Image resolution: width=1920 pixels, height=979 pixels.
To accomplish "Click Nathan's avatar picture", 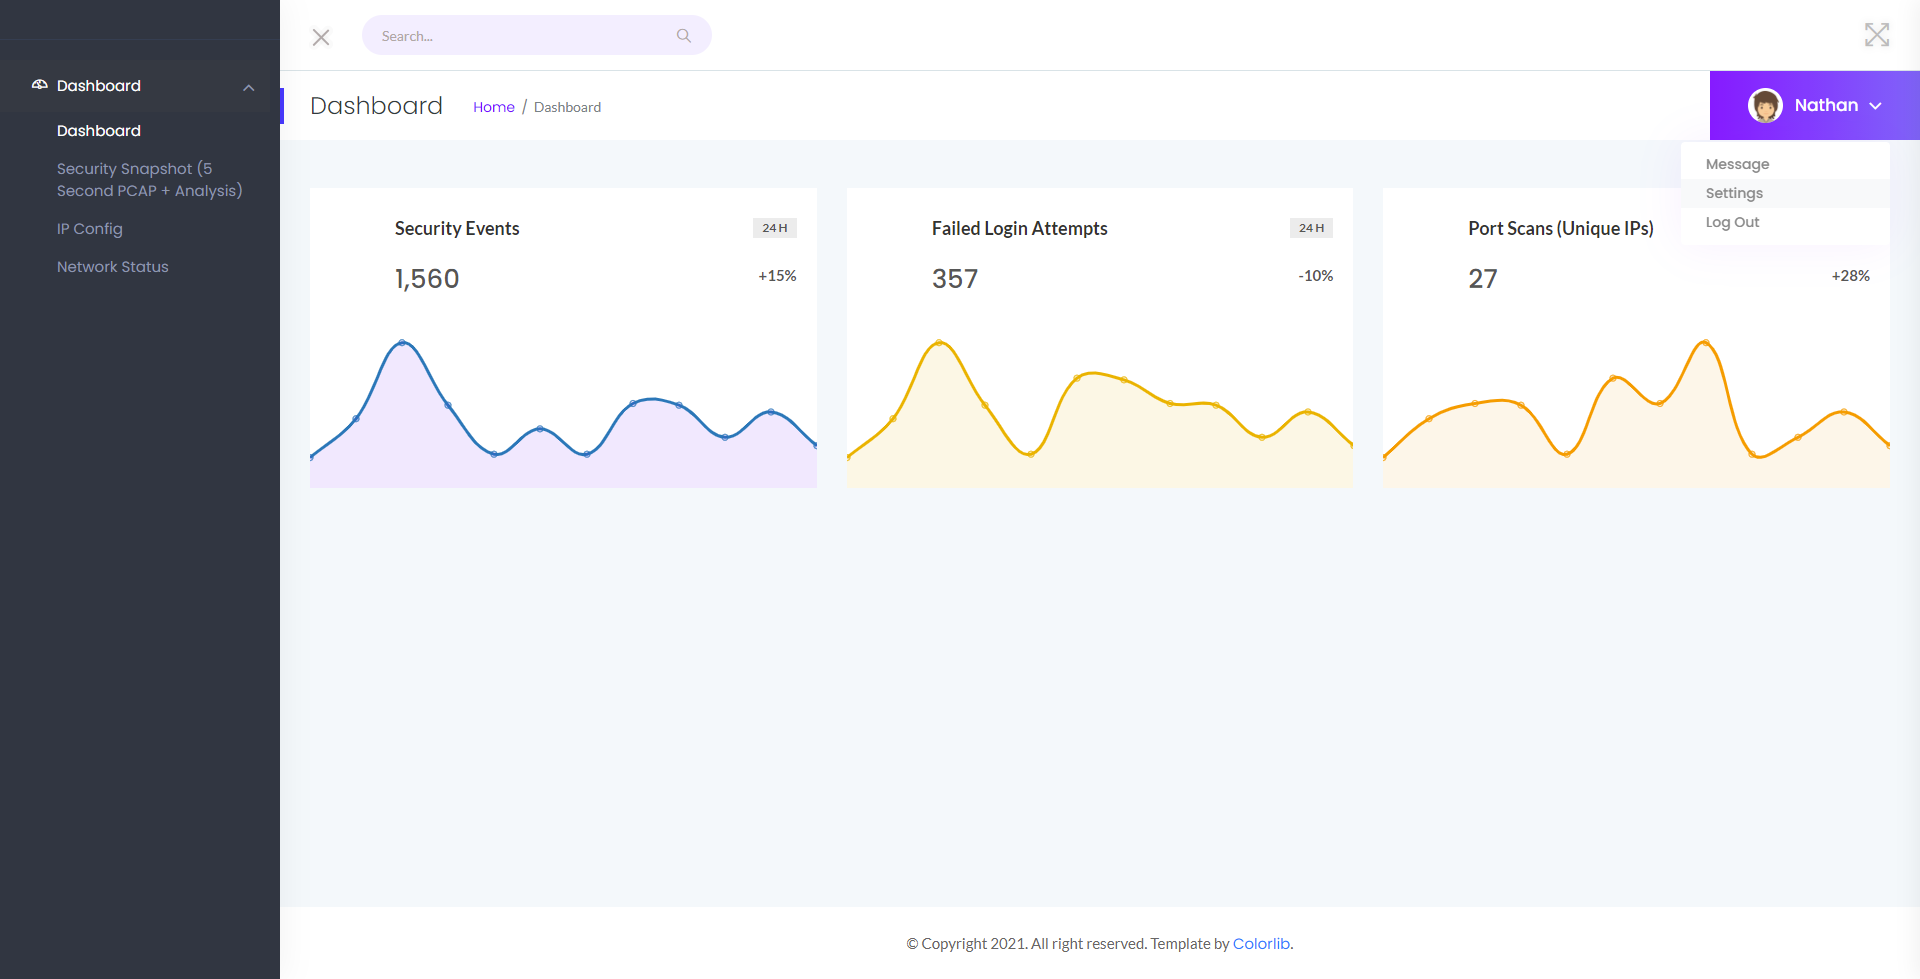I will [1765, 105].
